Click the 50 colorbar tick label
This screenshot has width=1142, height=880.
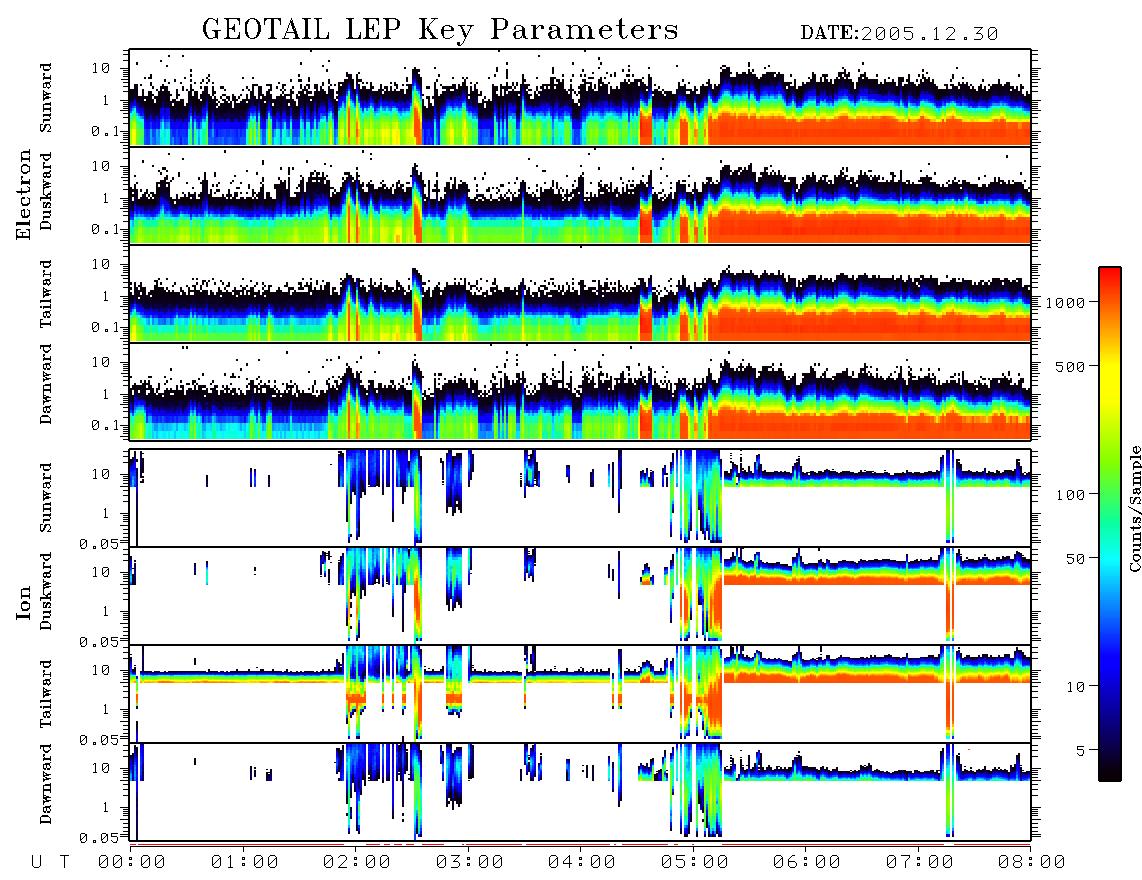(x=1076, y=559)
